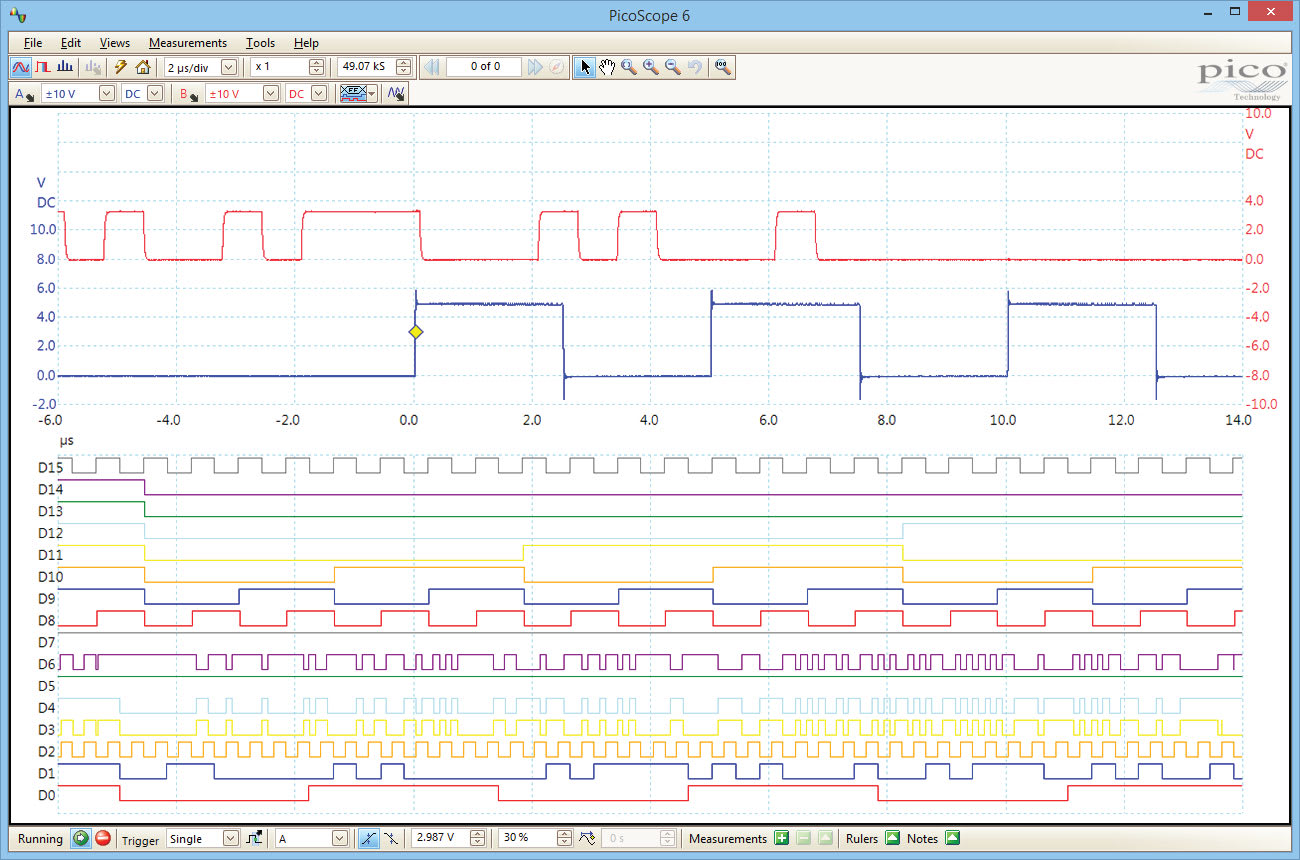Select rising edge trigger direction
The image size is (1300, 860).
pyautogui.click(x=369, y=838)
